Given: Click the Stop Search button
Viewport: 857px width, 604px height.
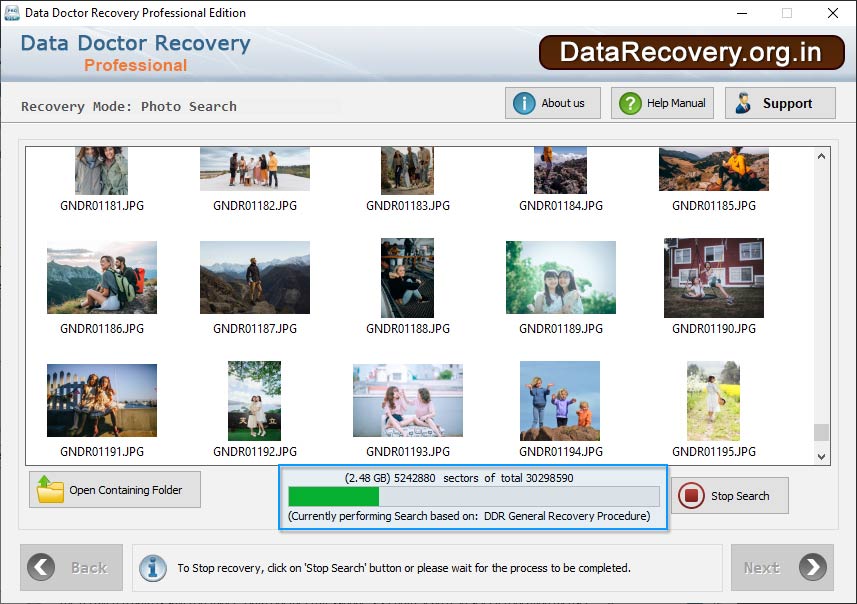Looking at the screenshot, I should [x=730, y=495].
